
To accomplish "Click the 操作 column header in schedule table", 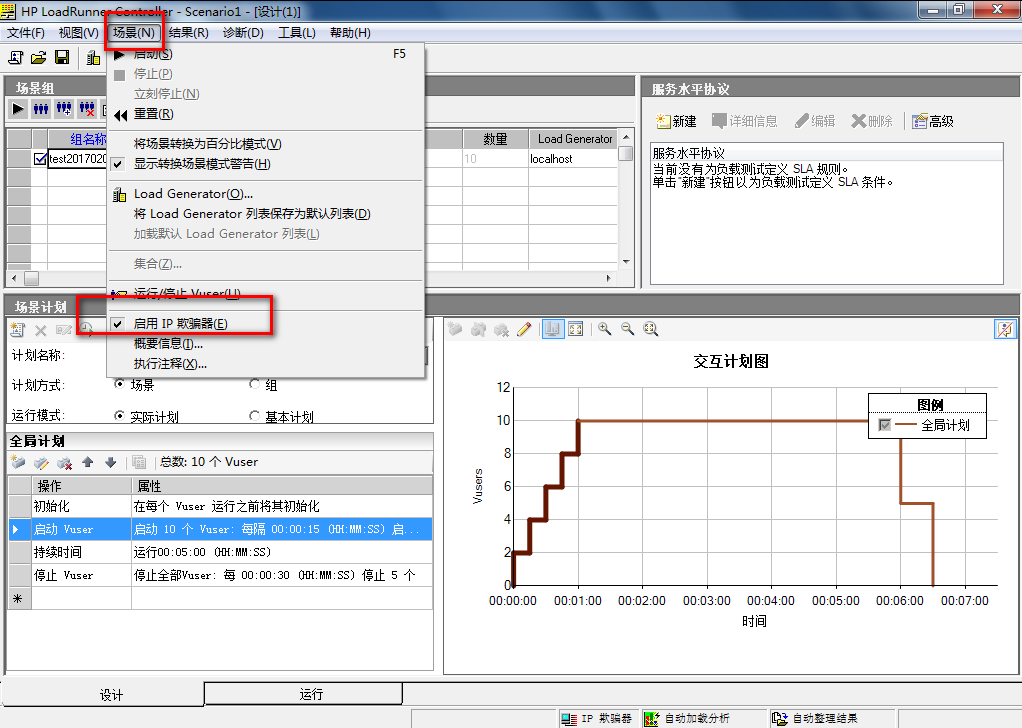I will (81, 486).
